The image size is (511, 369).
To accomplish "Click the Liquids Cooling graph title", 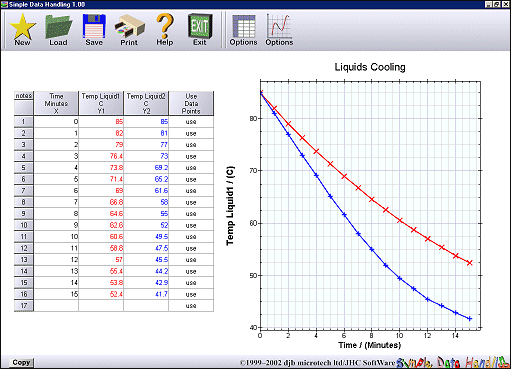I will point(370,67).
